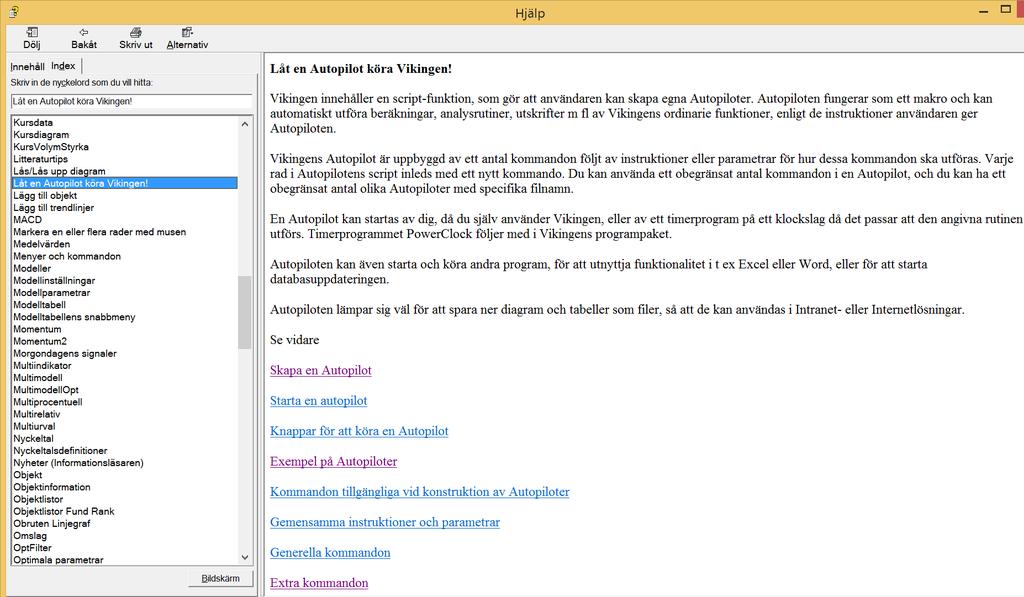The image size is (1024, 597).
Task: Select Modelltabellens snabbmeny entry
Action: click(74, 317)
